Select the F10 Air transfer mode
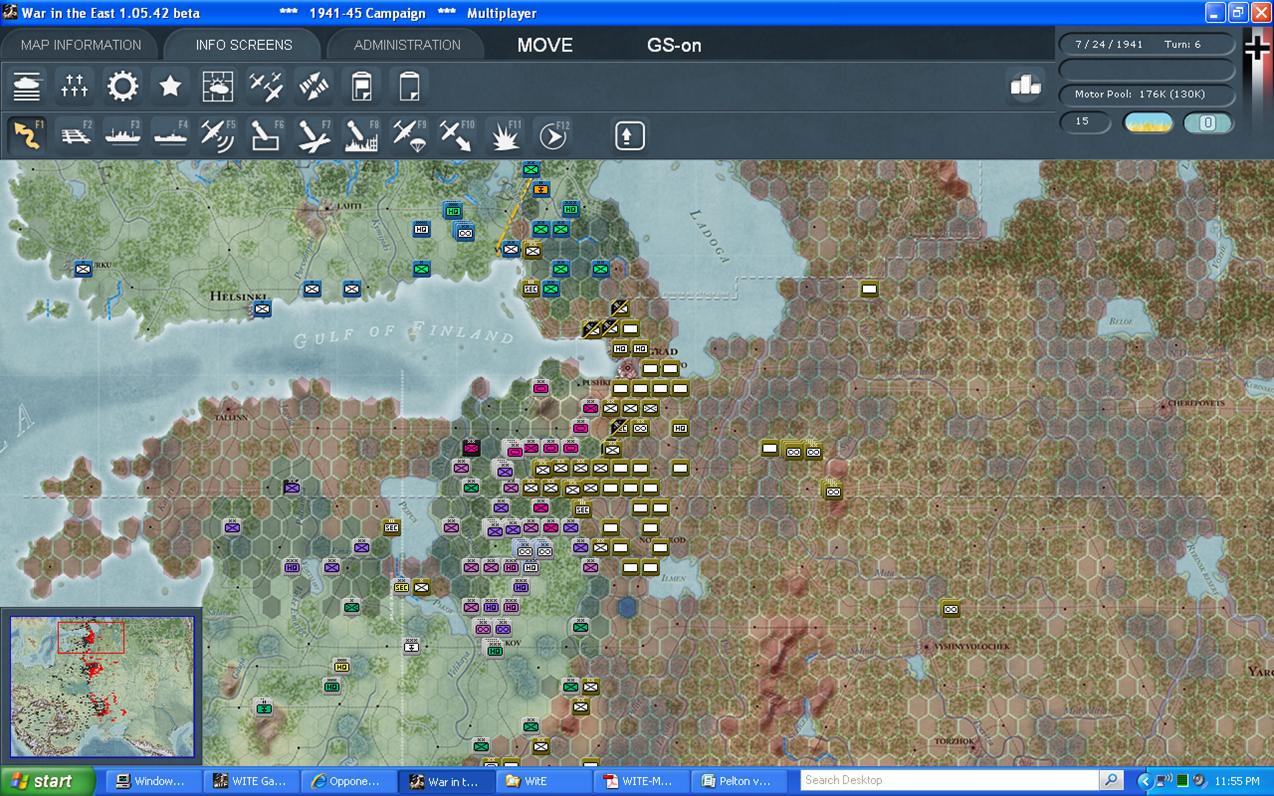Screen dimensions: 1274x796 [x=457, y=135]
